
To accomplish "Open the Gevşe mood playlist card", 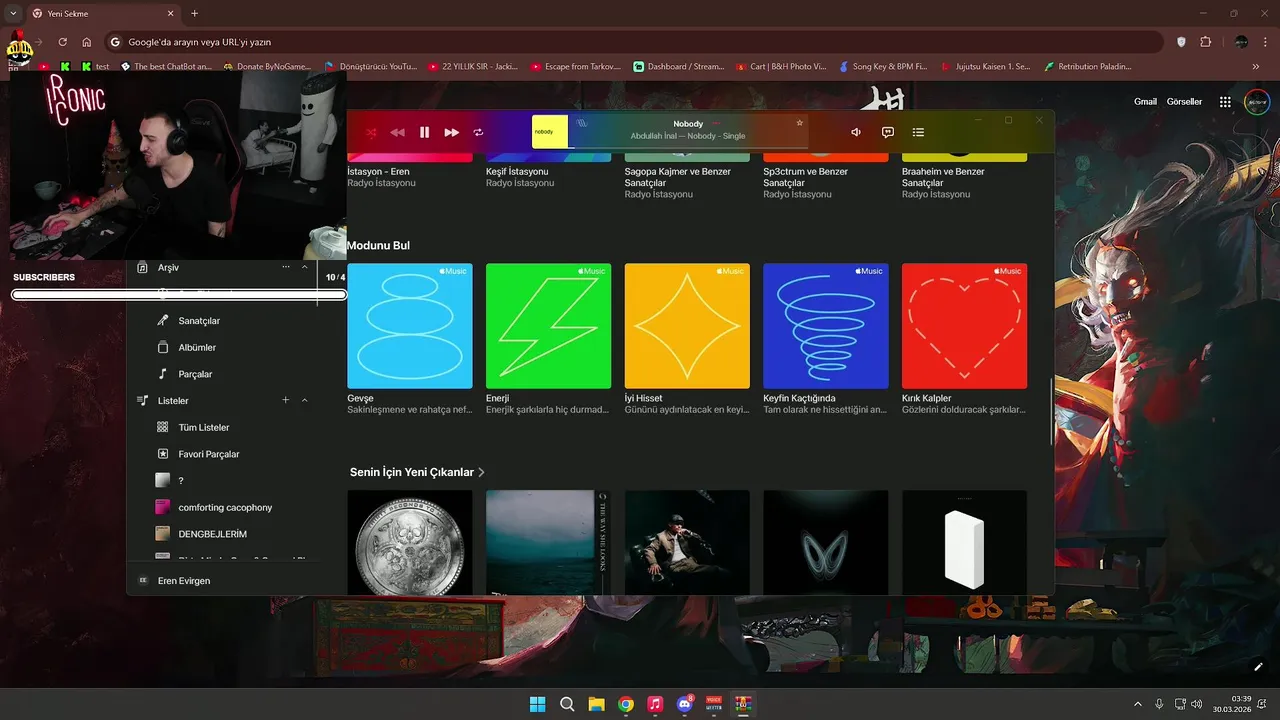I will 410,326.
